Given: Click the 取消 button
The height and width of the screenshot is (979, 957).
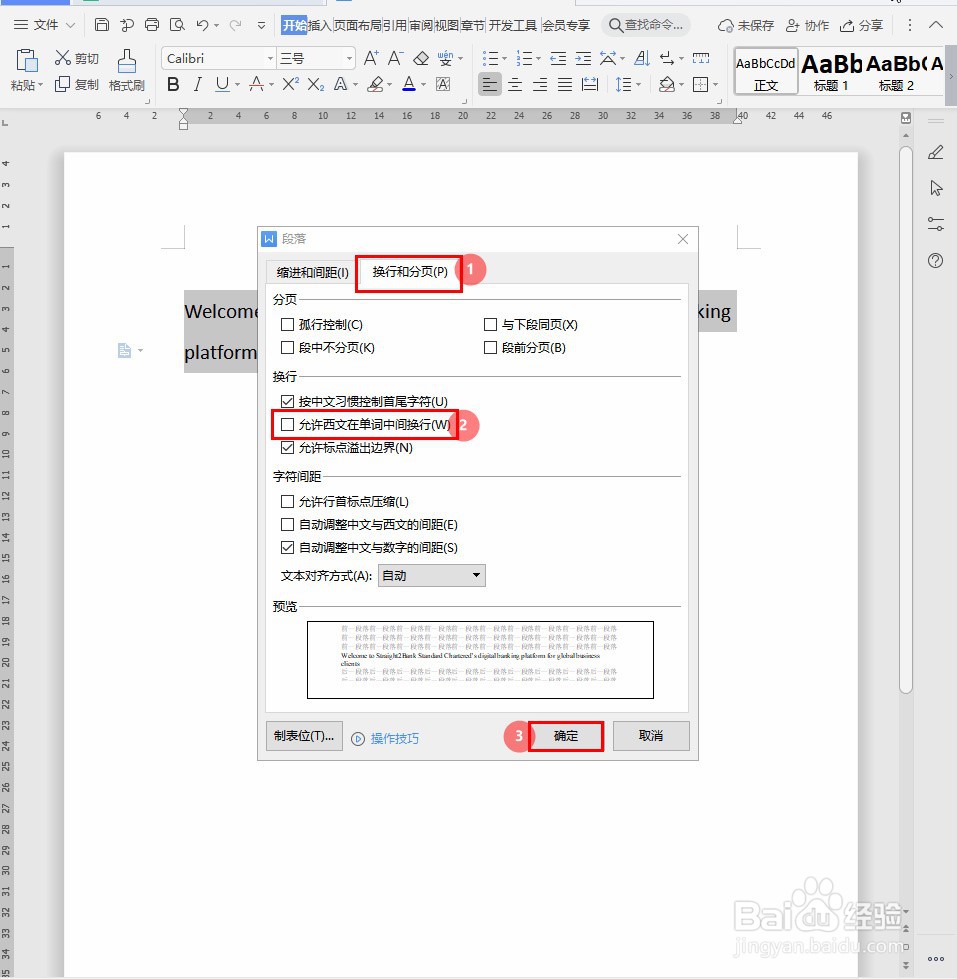Looking at the screenshot, I should click(x=651, y=736).
